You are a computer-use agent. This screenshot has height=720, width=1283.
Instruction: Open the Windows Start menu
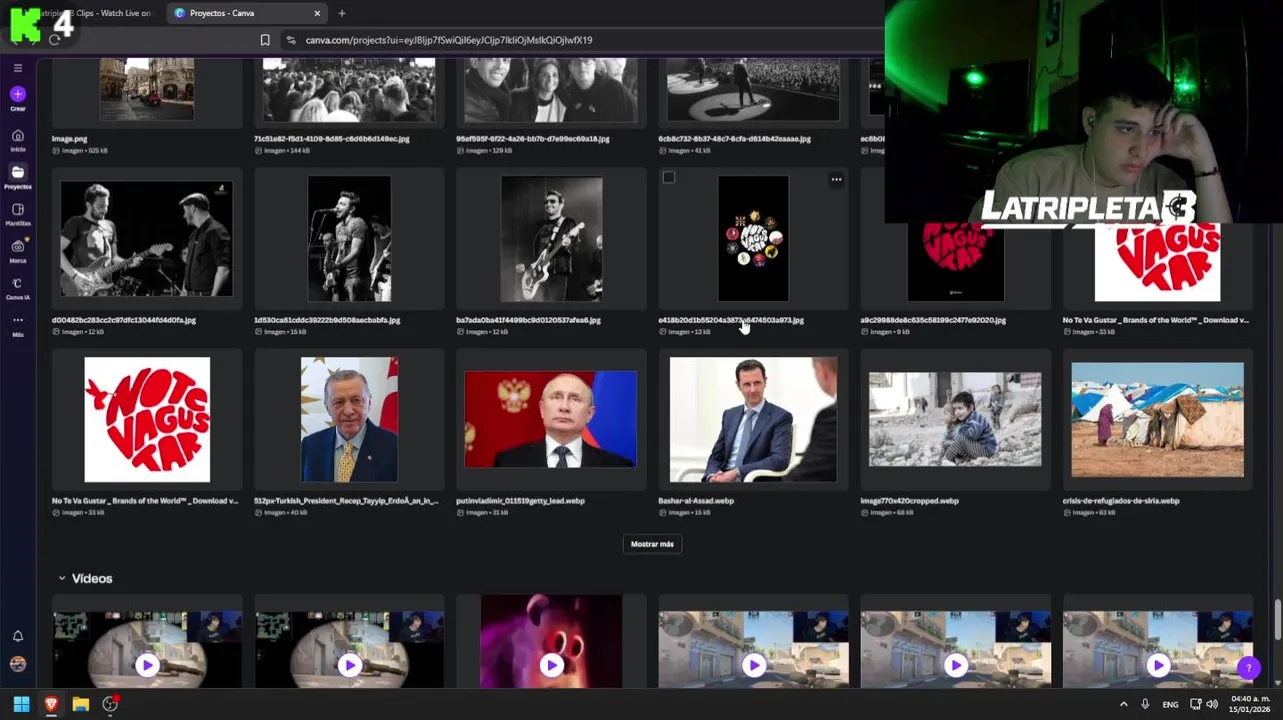click(21, 704)
